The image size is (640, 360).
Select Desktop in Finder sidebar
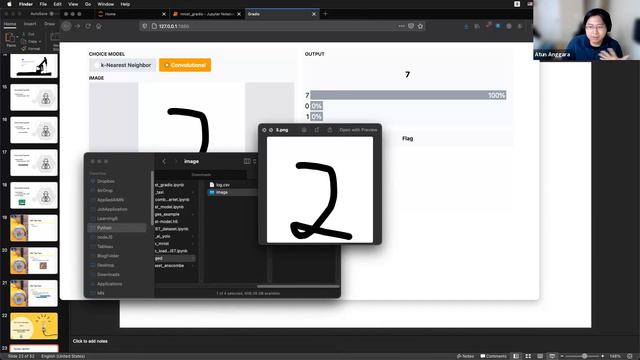[x=105, y=265]
